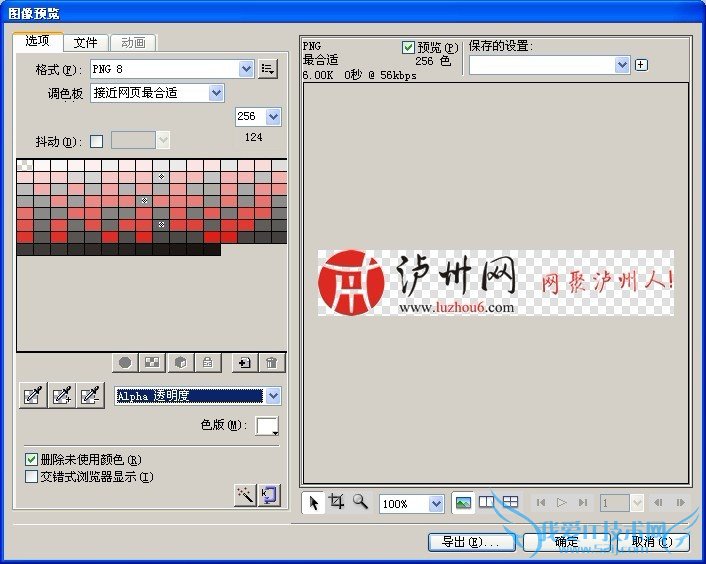Click the add color icon below the palette
706x564 pixels.
pos(245,363)
